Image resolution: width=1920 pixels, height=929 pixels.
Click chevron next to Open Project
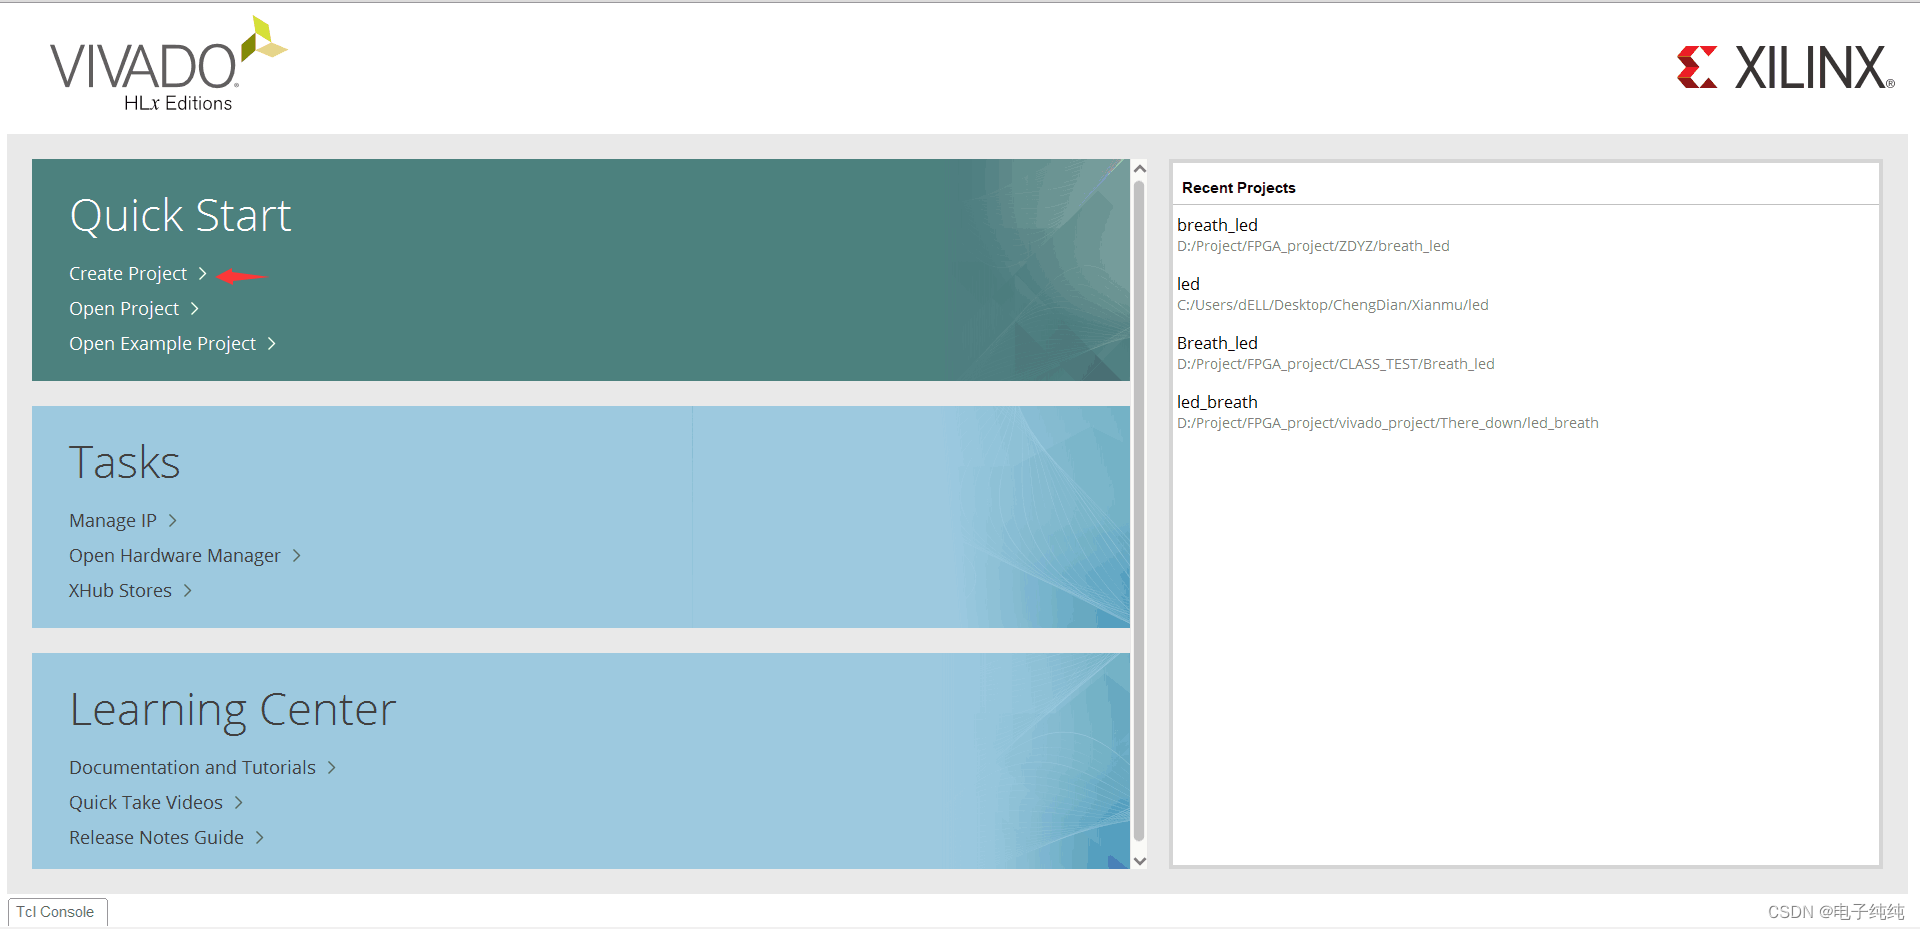(194, 308)
